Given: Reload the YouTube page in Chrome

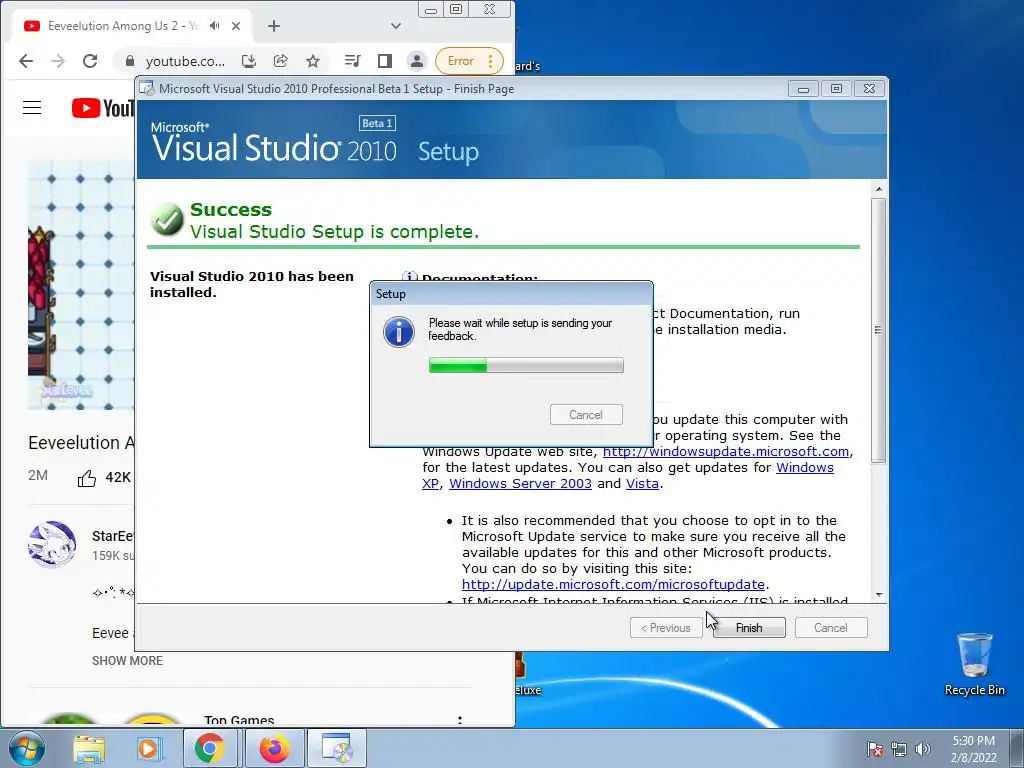Looking at the screenshot, I should point(90,61).
